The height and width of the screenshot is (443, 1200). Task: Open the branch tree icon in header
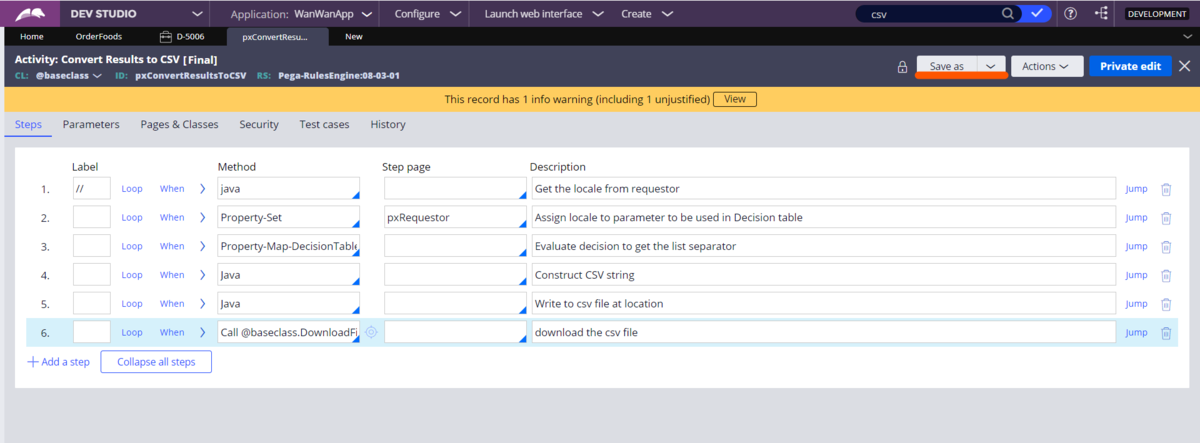tap(1102, 14)
